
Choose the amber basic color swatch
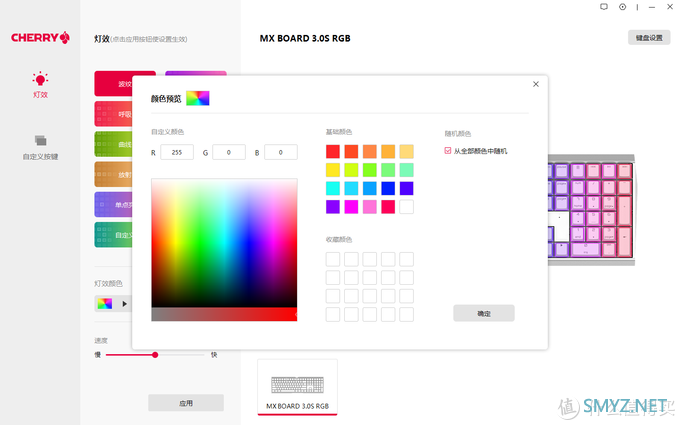point(388,151)
